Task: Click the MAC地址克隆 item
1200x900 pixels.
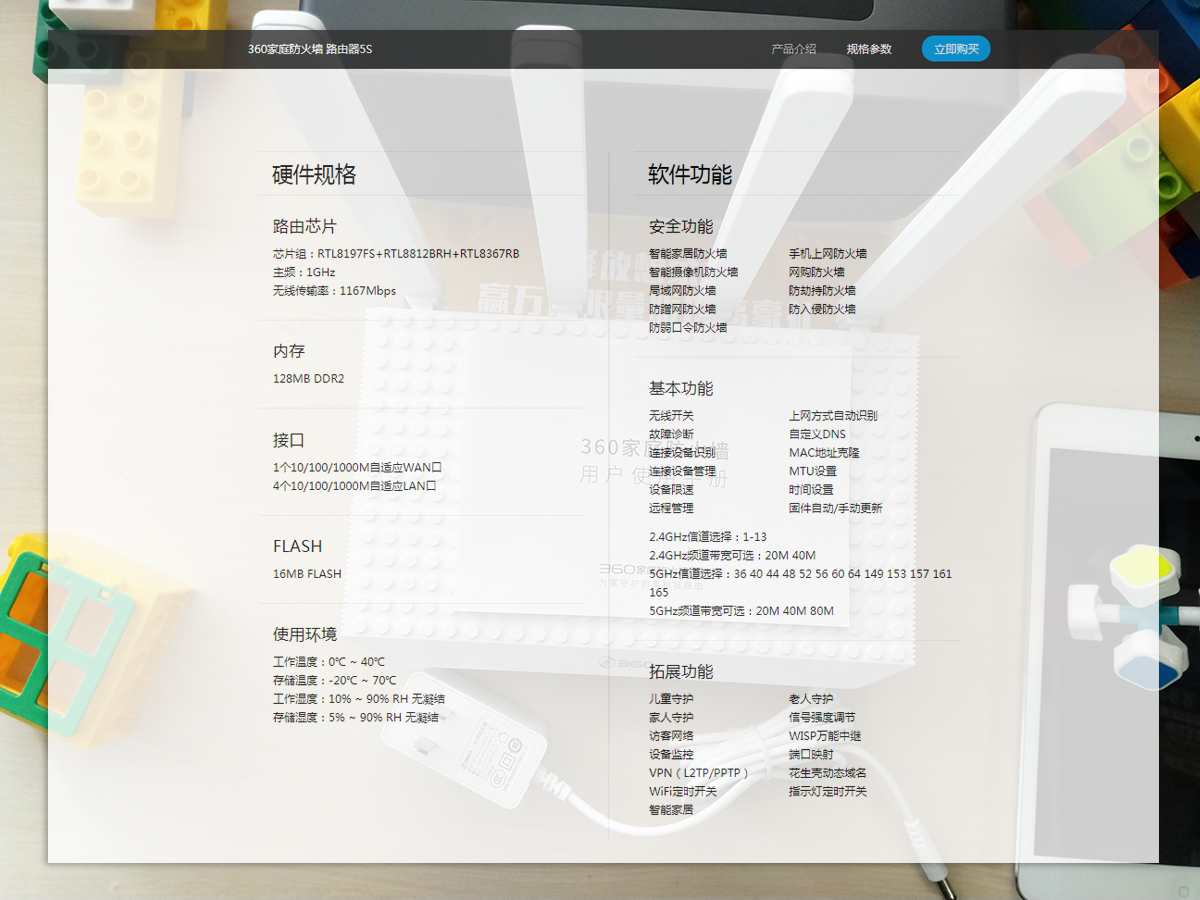Action: tap(824, 453)
